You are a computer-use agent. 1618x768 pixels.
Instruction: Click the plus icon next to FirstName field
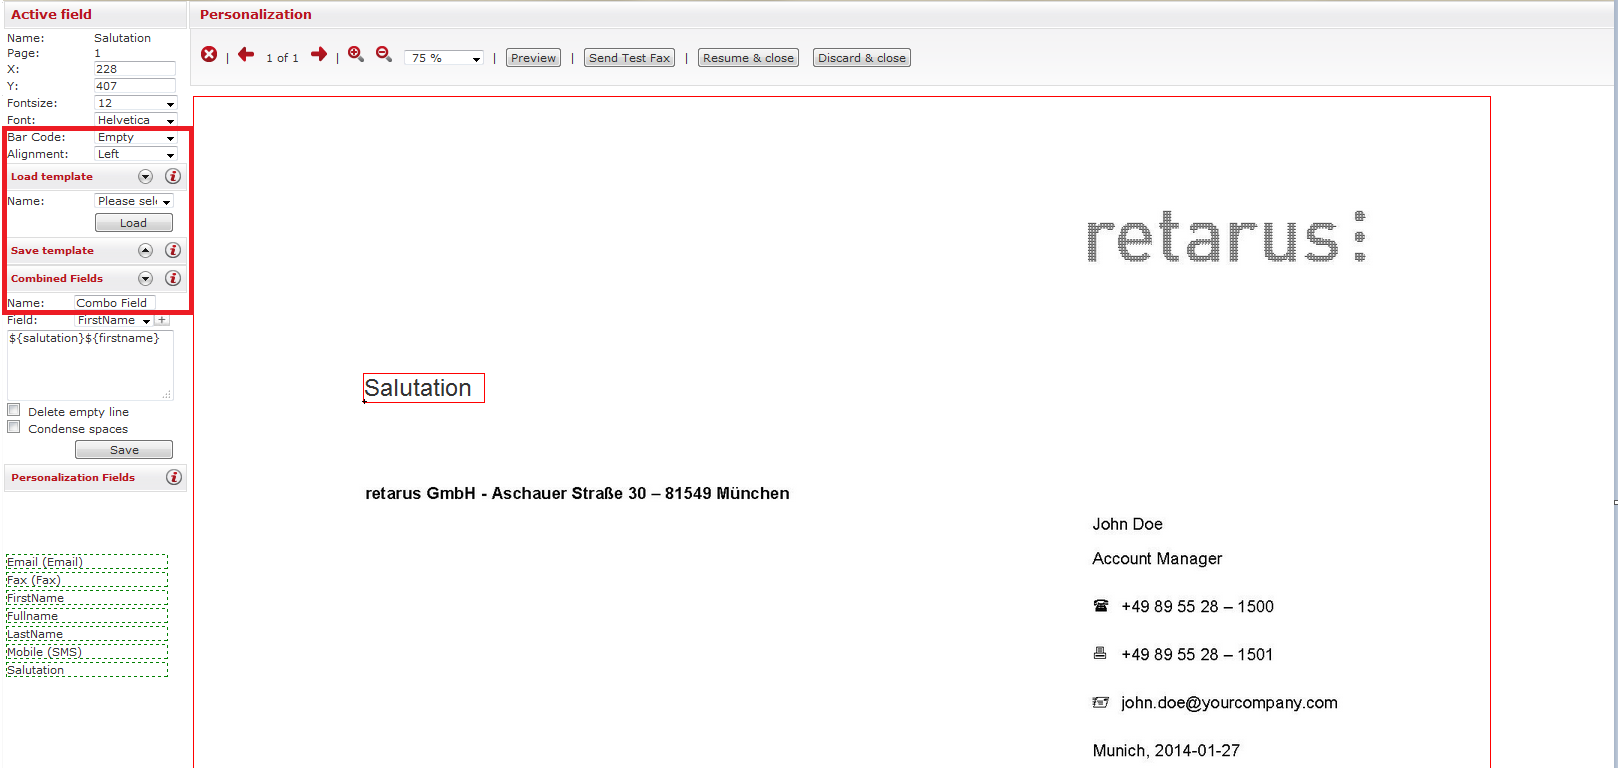coord(162,321)
